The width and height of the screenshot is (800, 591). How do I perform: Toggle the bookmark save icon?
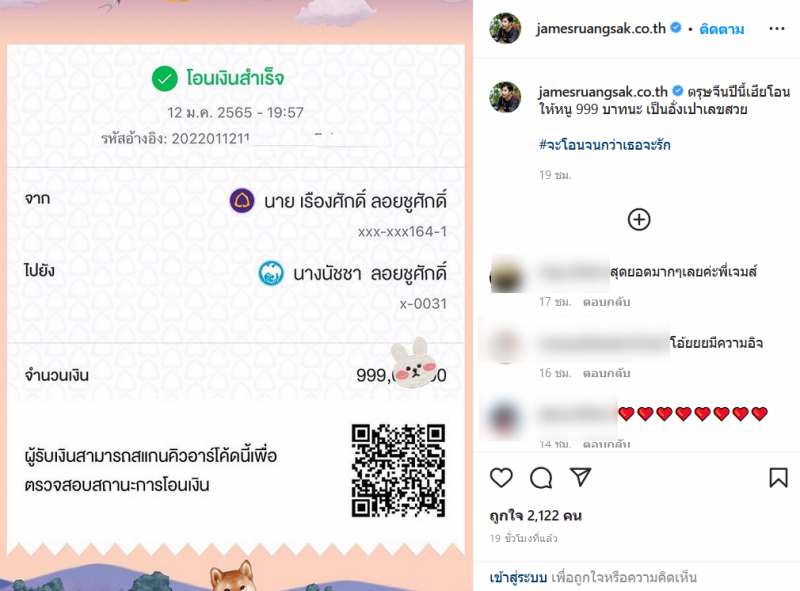(x=778, y=478)
